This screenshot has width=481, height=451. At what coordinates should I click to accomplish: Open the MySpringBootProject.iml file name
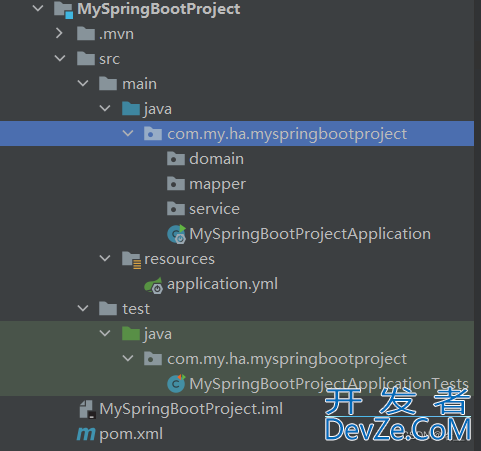(191, 409)
